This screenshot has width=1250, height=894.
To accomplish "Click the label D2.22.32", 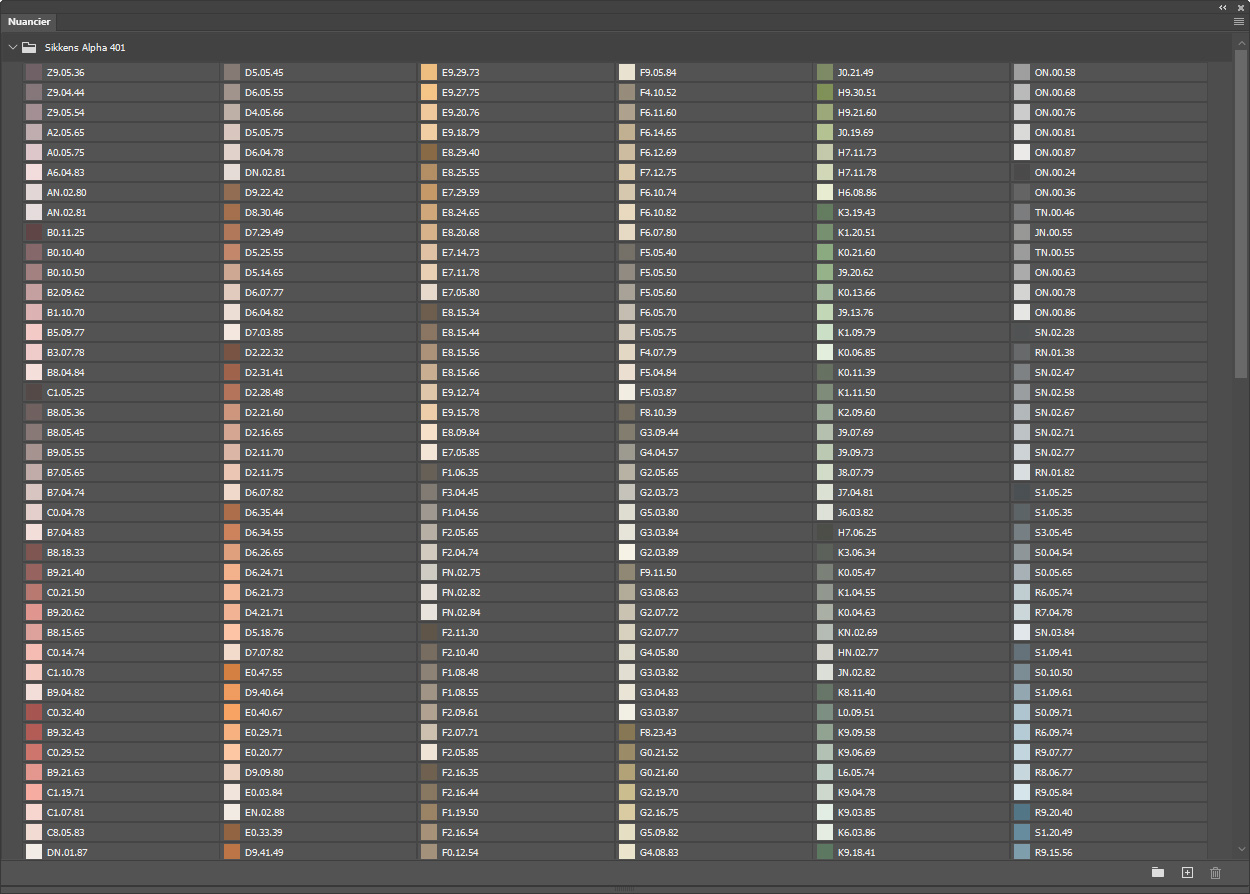I will [x=264, y=352].
